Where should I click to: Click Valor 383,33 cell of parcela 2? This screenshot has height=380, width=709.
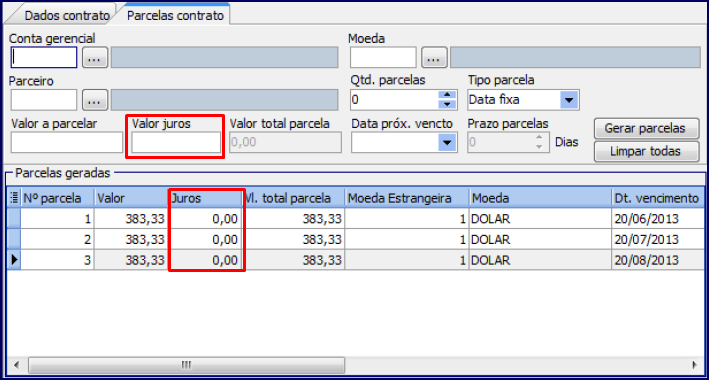(x=131, y=239)
